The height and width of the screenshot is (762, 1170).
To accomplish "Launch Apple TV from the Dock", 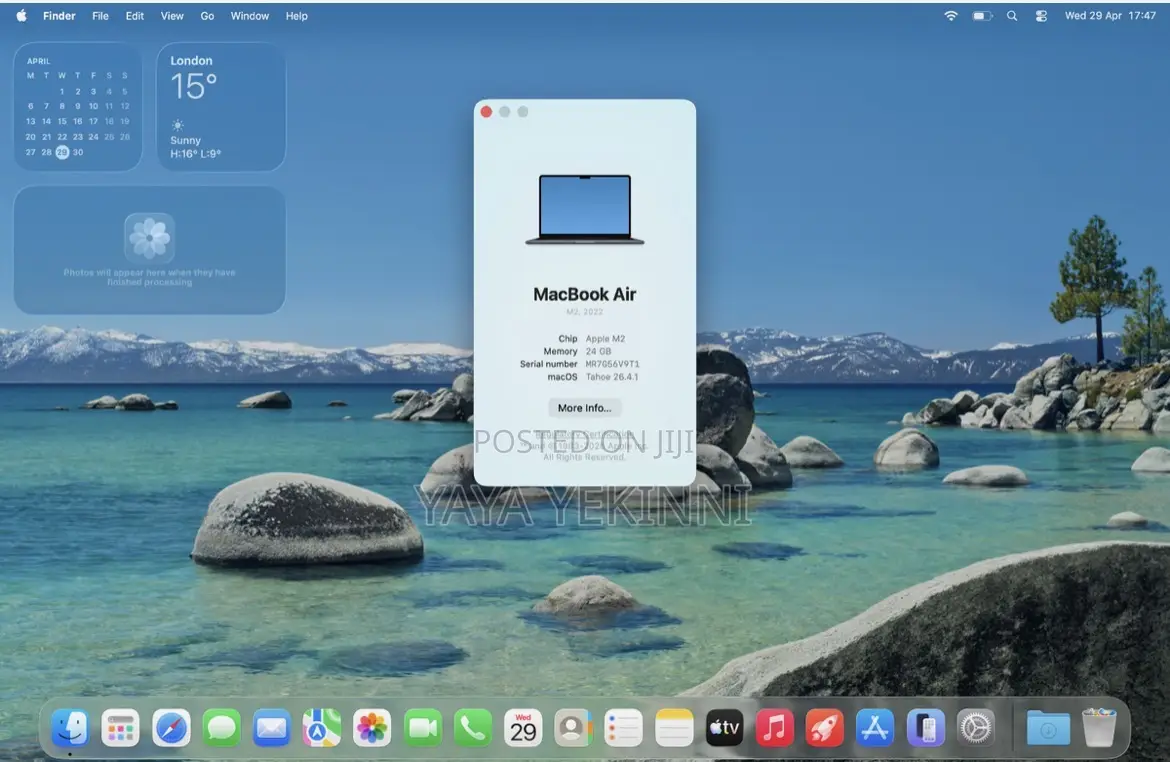I will click(x=725, y=728).
